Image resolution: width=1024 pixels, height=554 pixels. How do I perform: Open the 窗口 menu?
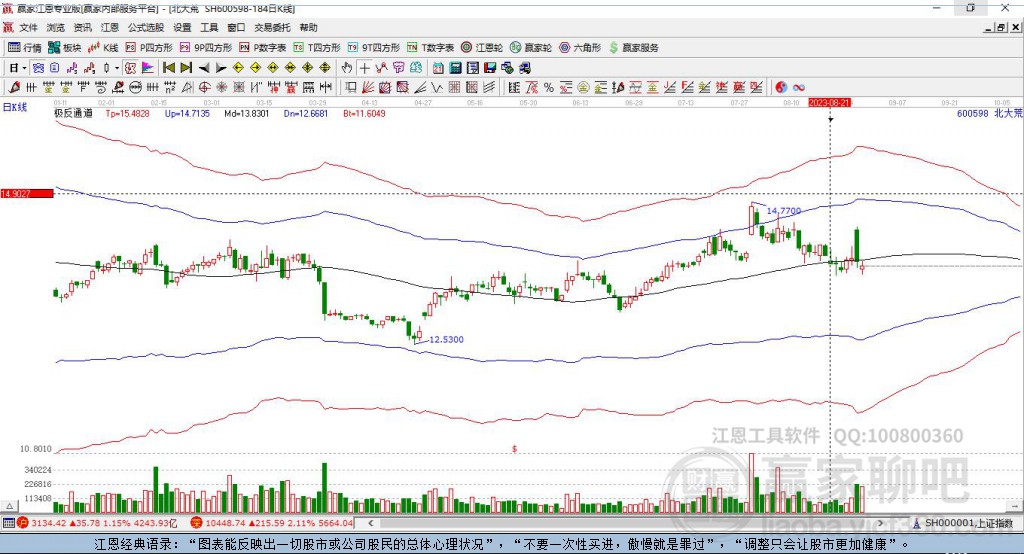pos(236,27)
